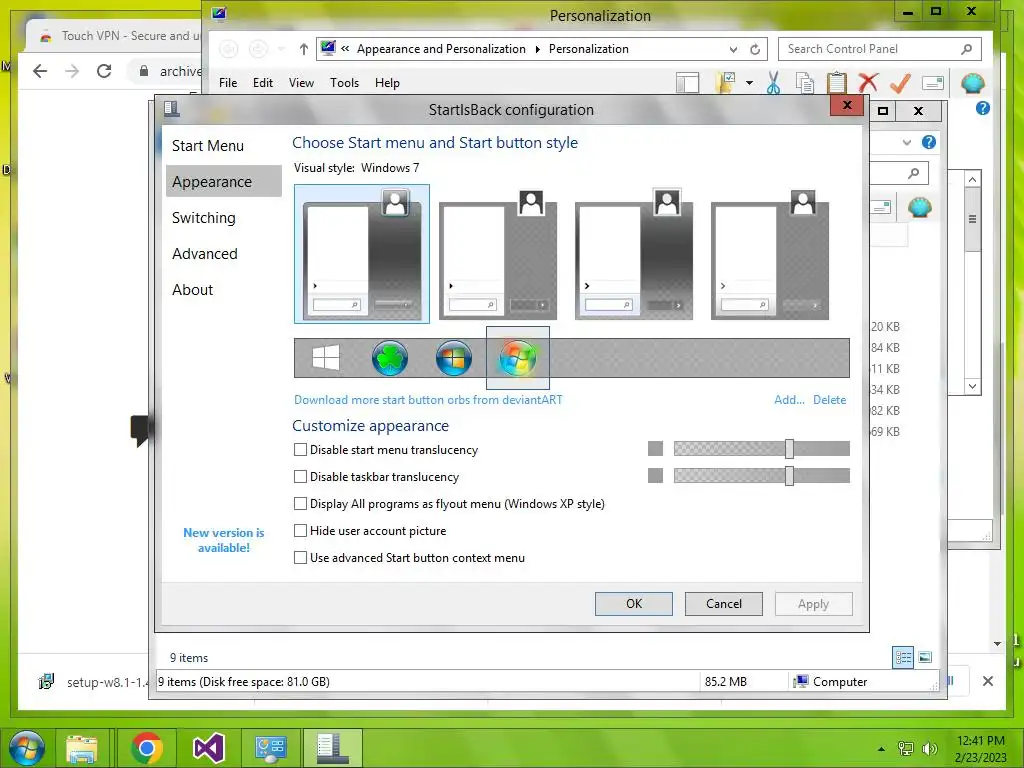
Task: Select the Windows 8 flat logo start orb
Action: [x=326, y=358]
